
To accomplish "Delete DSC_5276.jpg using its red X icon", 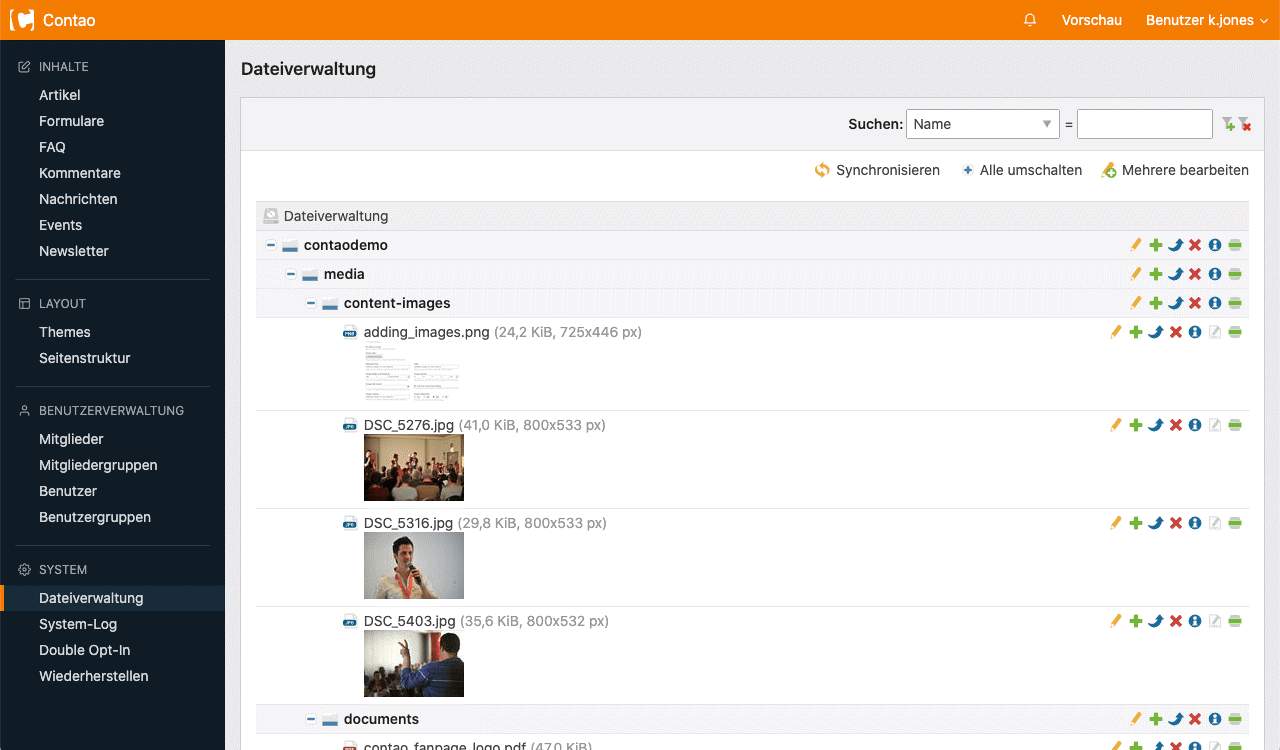I will tap(1176, 425).
